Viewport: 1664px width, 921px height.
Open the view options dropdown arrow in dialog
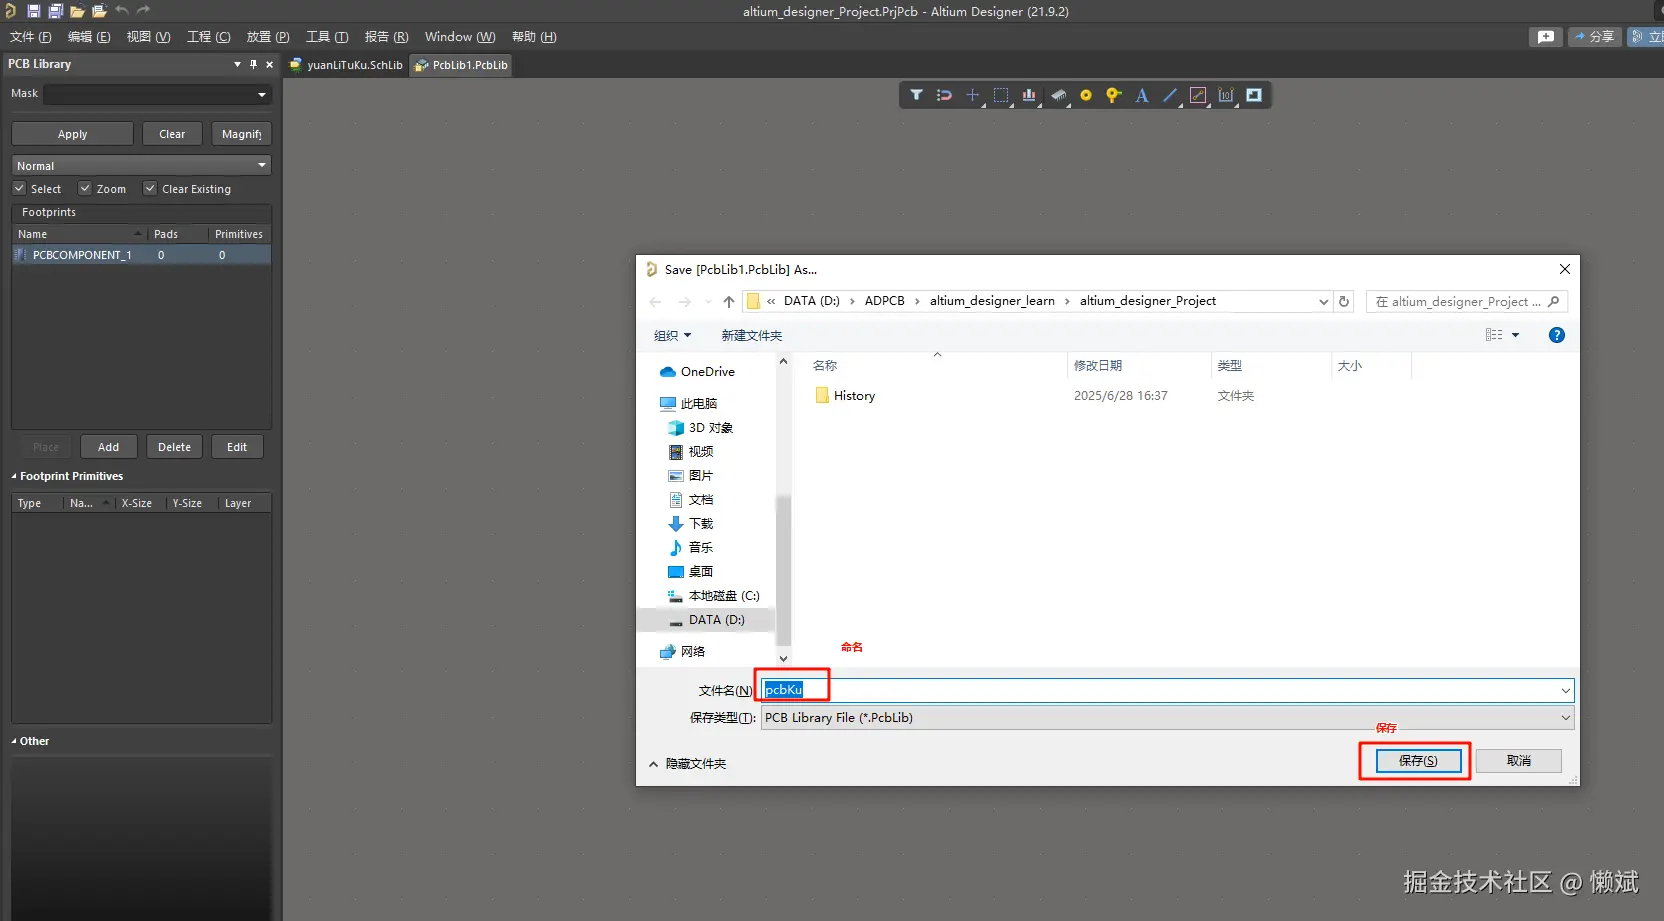point(1516,335)
